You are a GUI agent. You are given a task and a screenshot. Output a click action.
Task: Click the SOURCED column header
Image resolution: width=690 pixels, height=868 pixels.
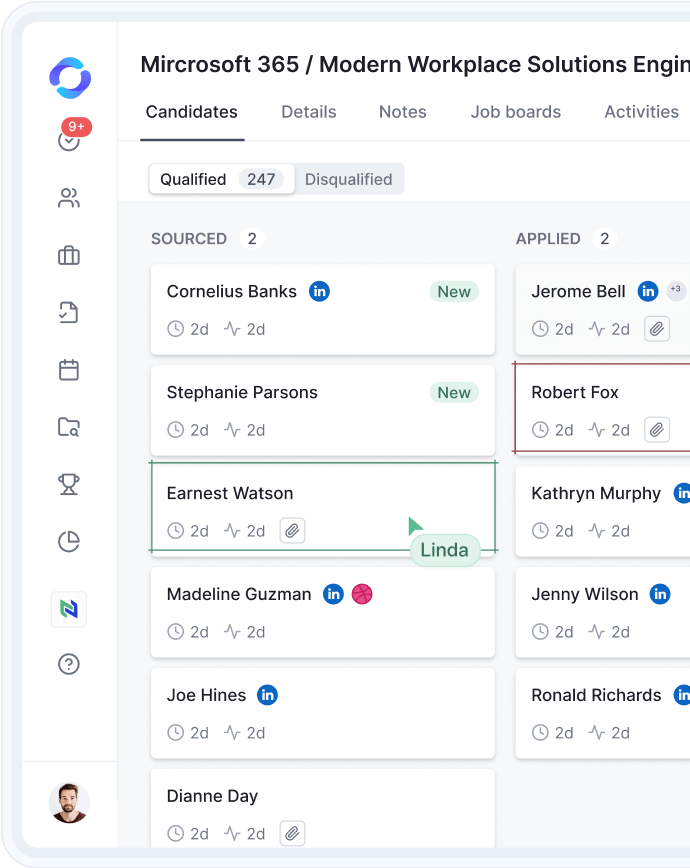pyautogui.click(x=189, y=239)
